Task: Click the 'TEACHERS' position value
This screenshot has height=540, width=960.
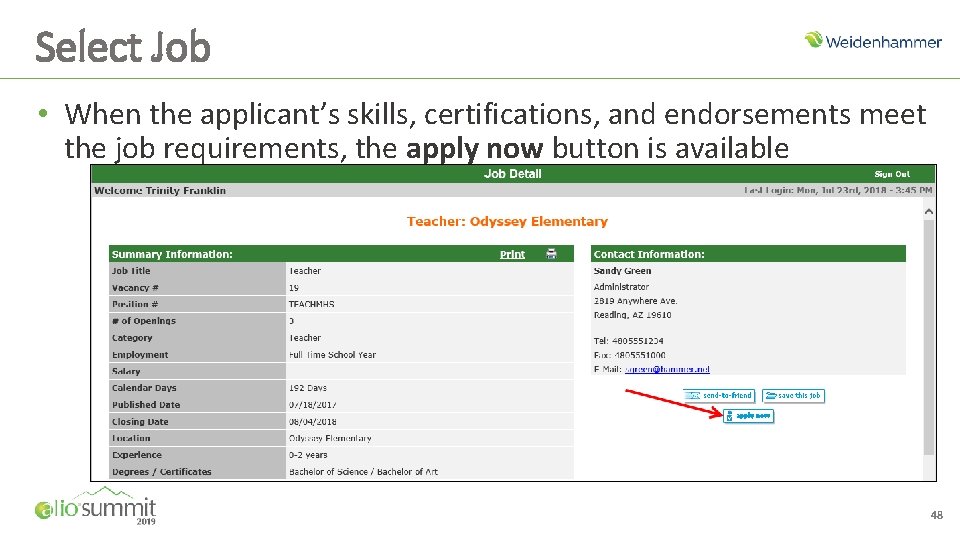Action: tap(311, 304)
